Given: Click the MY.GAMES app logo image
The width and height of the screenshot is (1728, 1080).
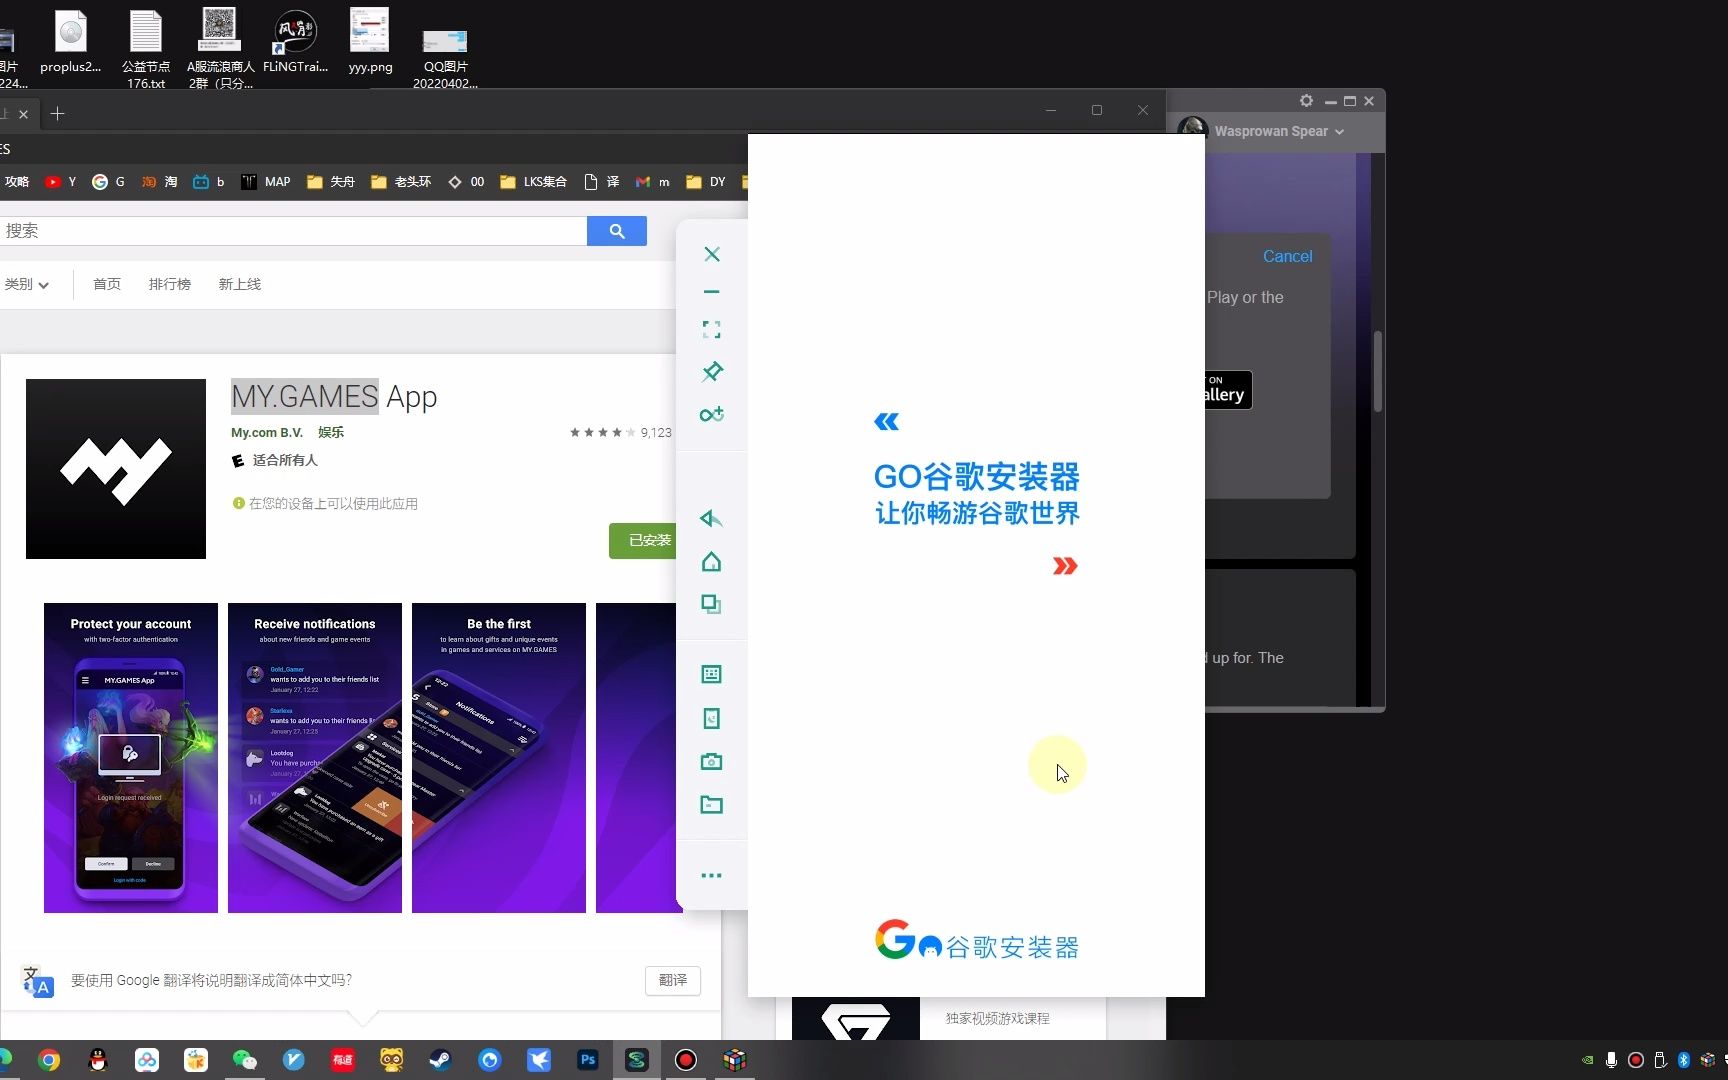Looking at the screenshot, I should (x=116, y=469).
